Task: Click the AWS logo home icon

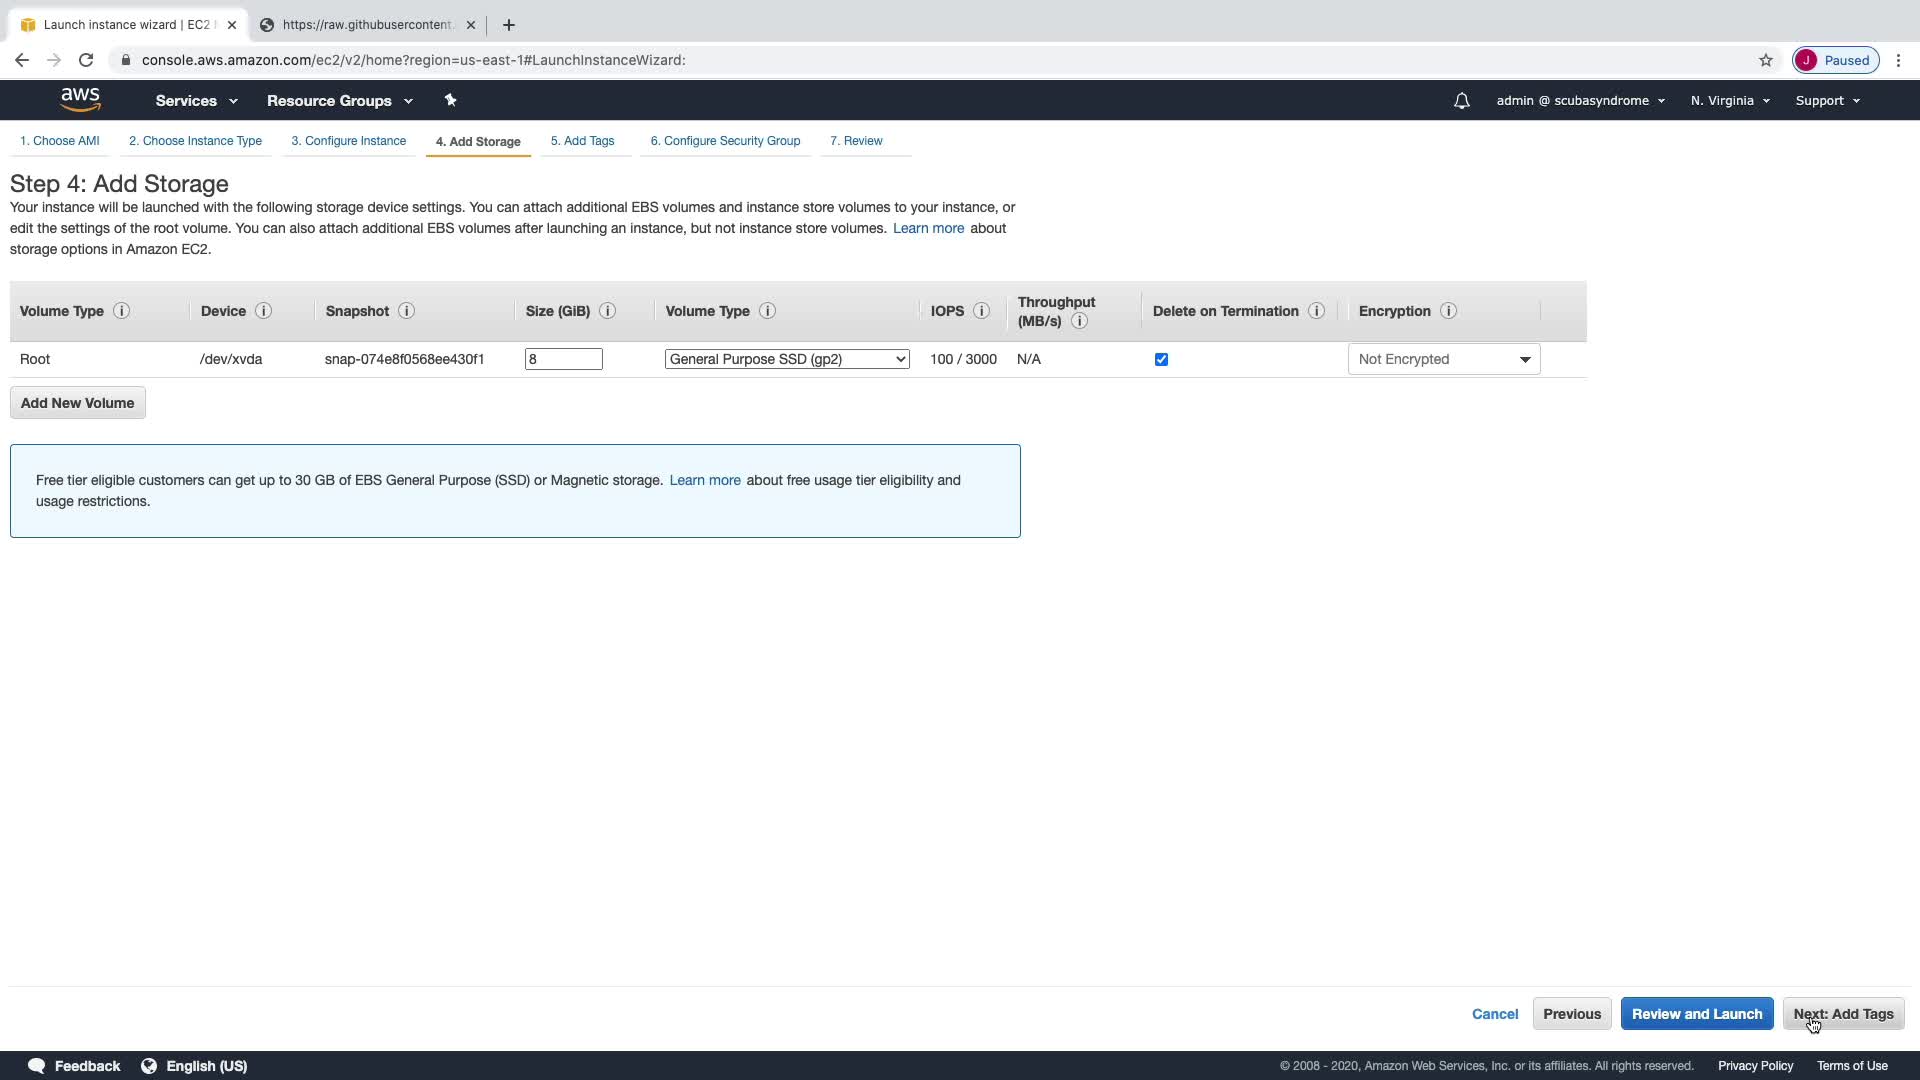Action: tap(80, 100)
